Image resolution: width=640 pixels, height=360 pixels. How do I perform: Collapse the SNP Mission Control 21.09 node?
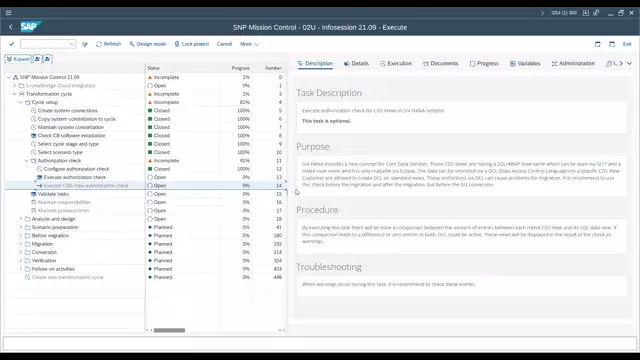[9, 77]
